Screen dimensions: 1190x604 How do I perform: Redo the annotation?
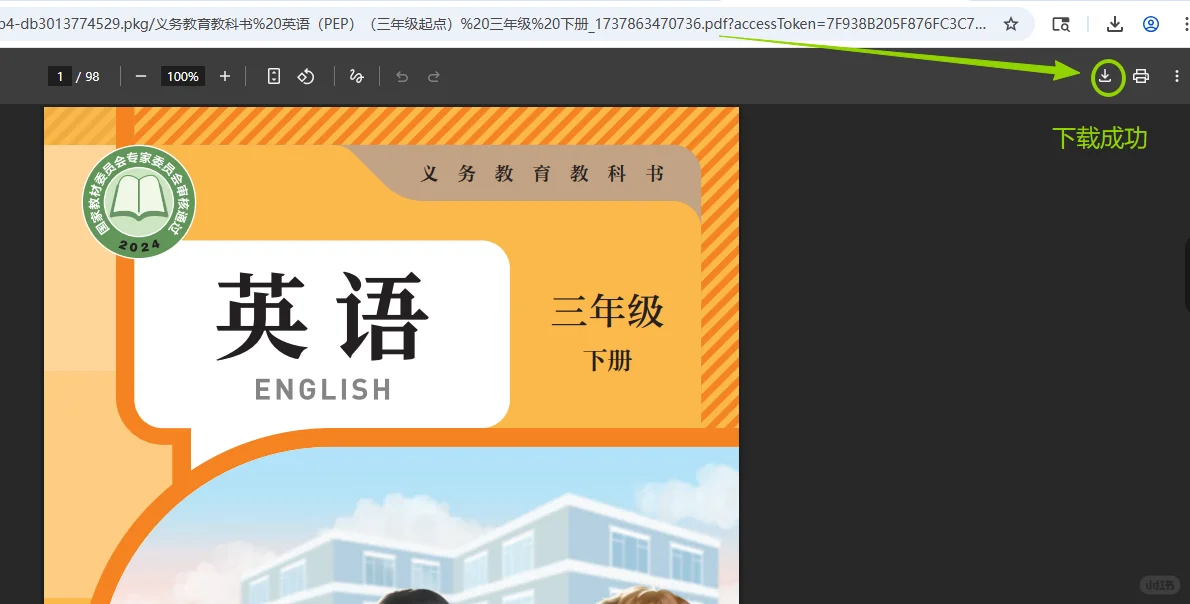433,77
